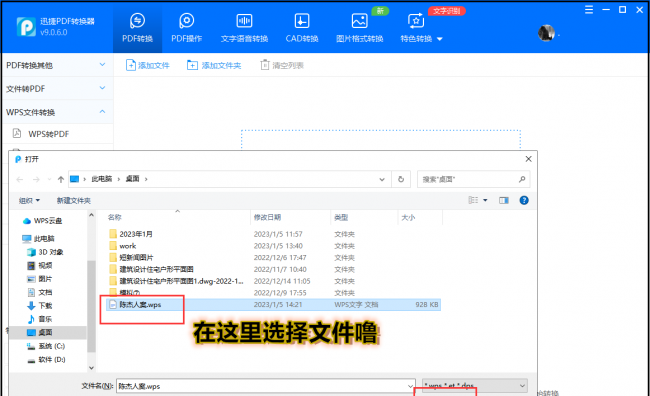Screen dimensions: 650x396
Task: Toggle the preview pane icon
Action: point(504,200)
